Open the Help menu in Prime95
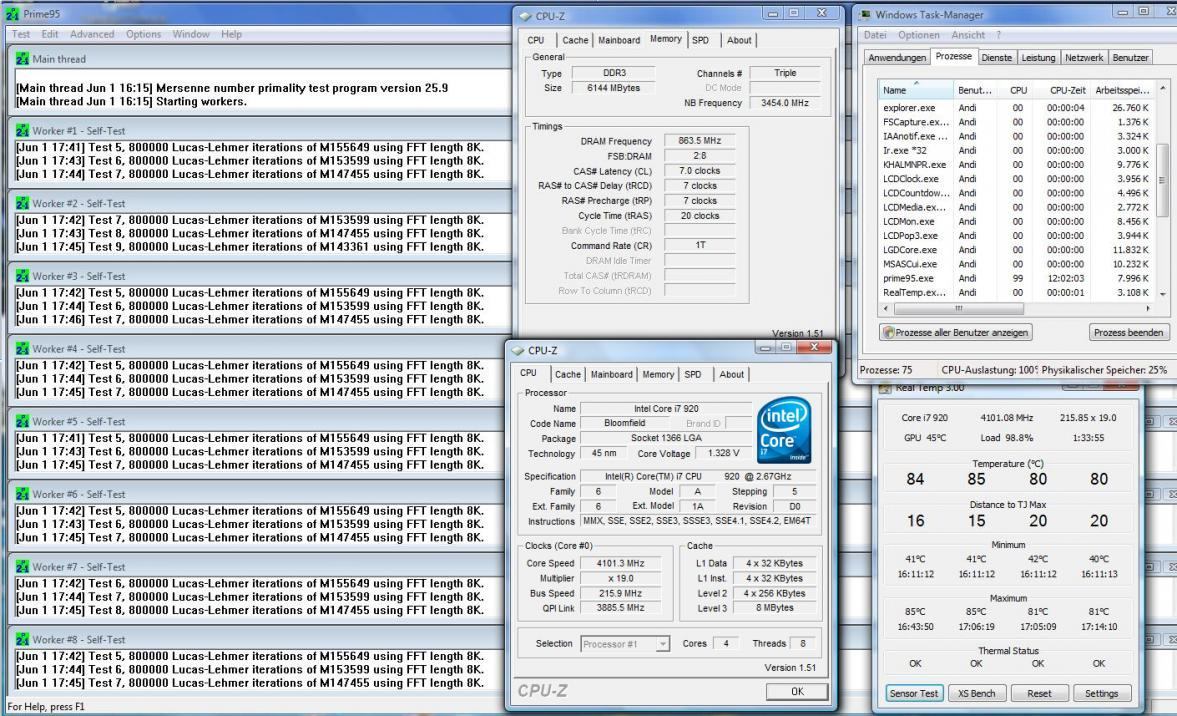 [231, 35]
